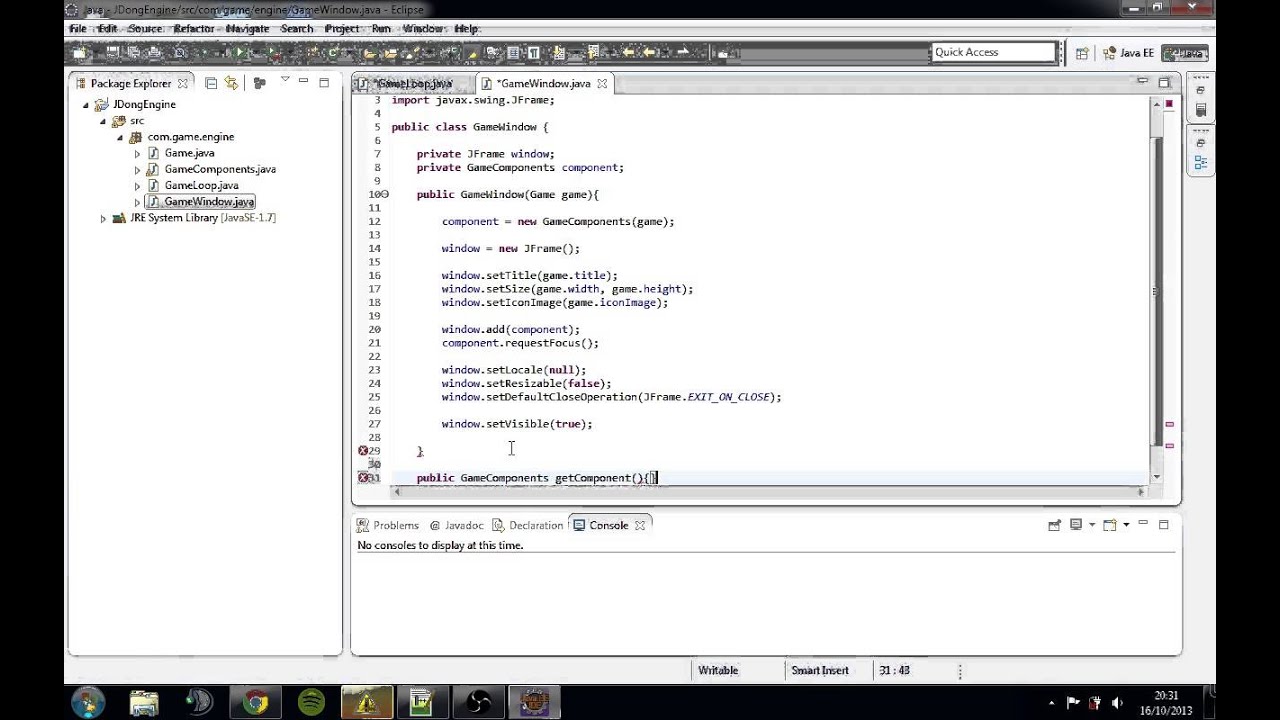Fold the GameWindow constructor at line 10

click(x=385, y=194)
